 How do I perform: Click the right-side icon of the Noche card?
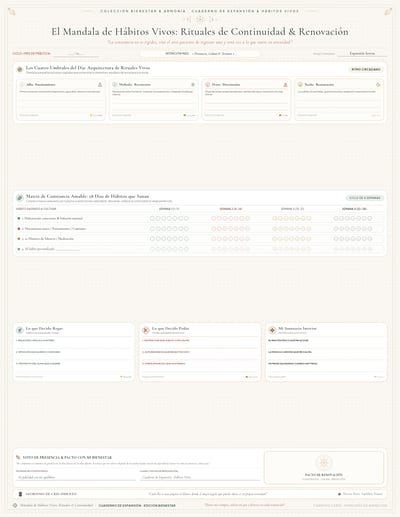[378, 85]
